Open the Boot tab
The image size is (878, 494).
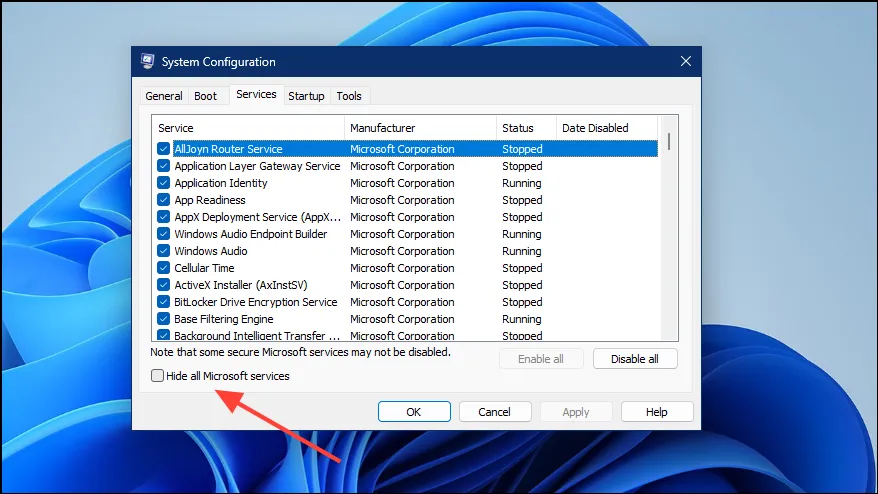[x=205, y=96]
